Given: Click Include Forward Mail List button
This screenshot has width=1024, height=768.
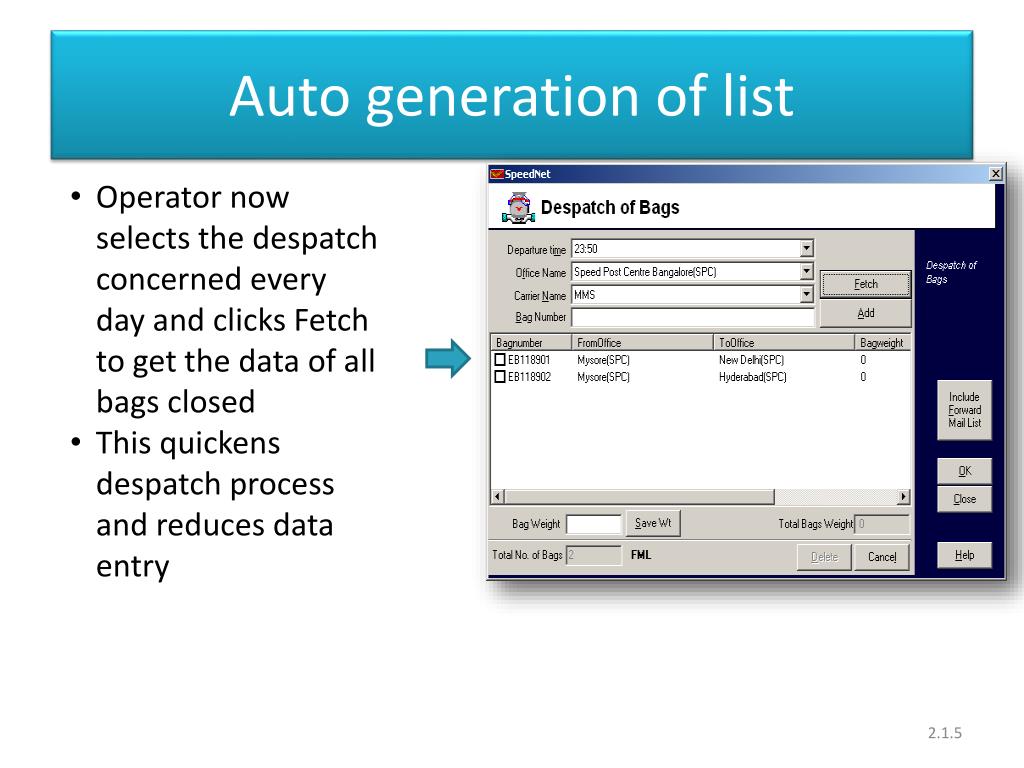Looking at the screenshot, I should coord(965,410).
